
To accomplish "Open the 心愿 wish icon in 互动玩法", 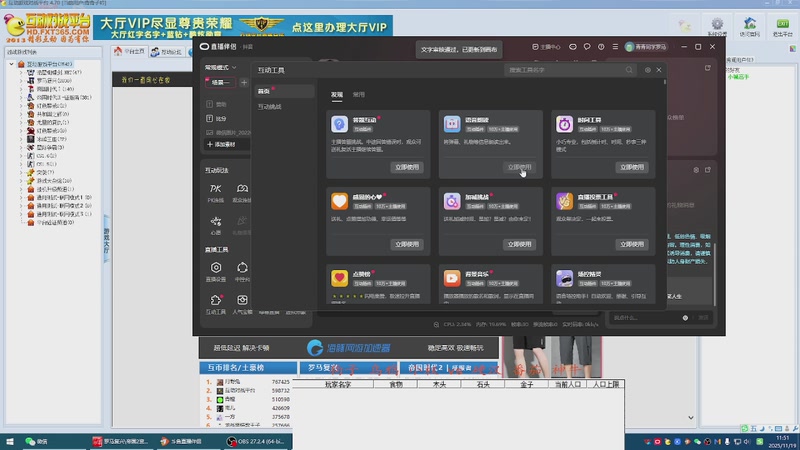I will [x=216, y=221].
